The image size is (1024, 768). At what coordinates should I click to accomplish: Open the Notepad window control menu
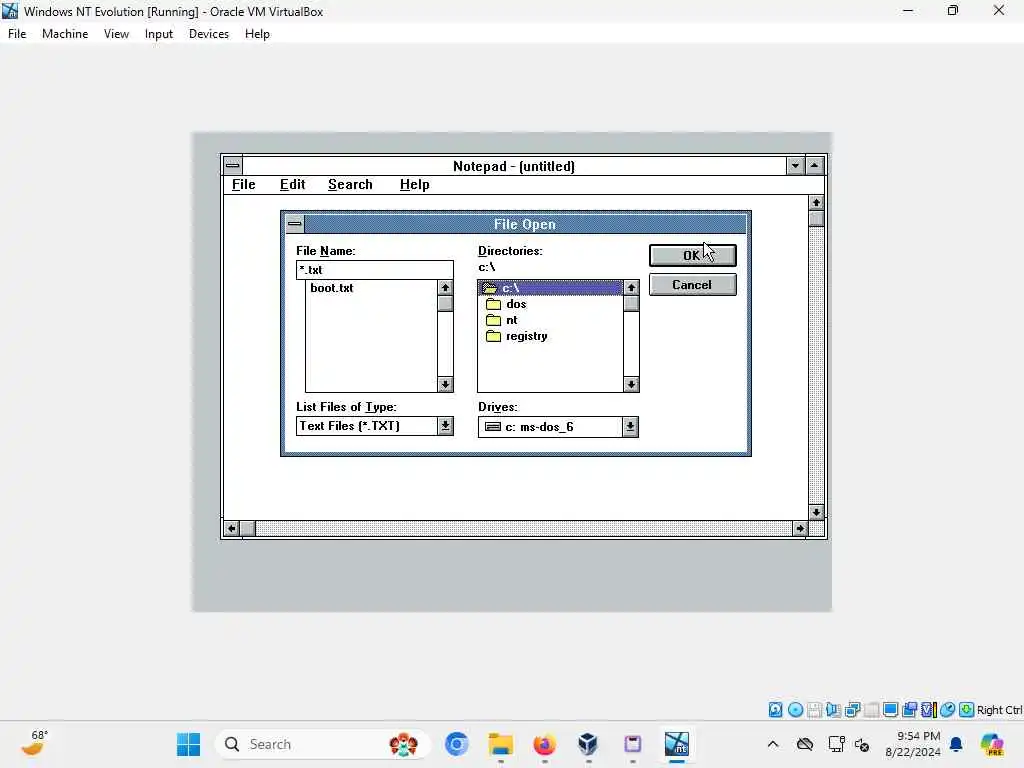[232, 166]
